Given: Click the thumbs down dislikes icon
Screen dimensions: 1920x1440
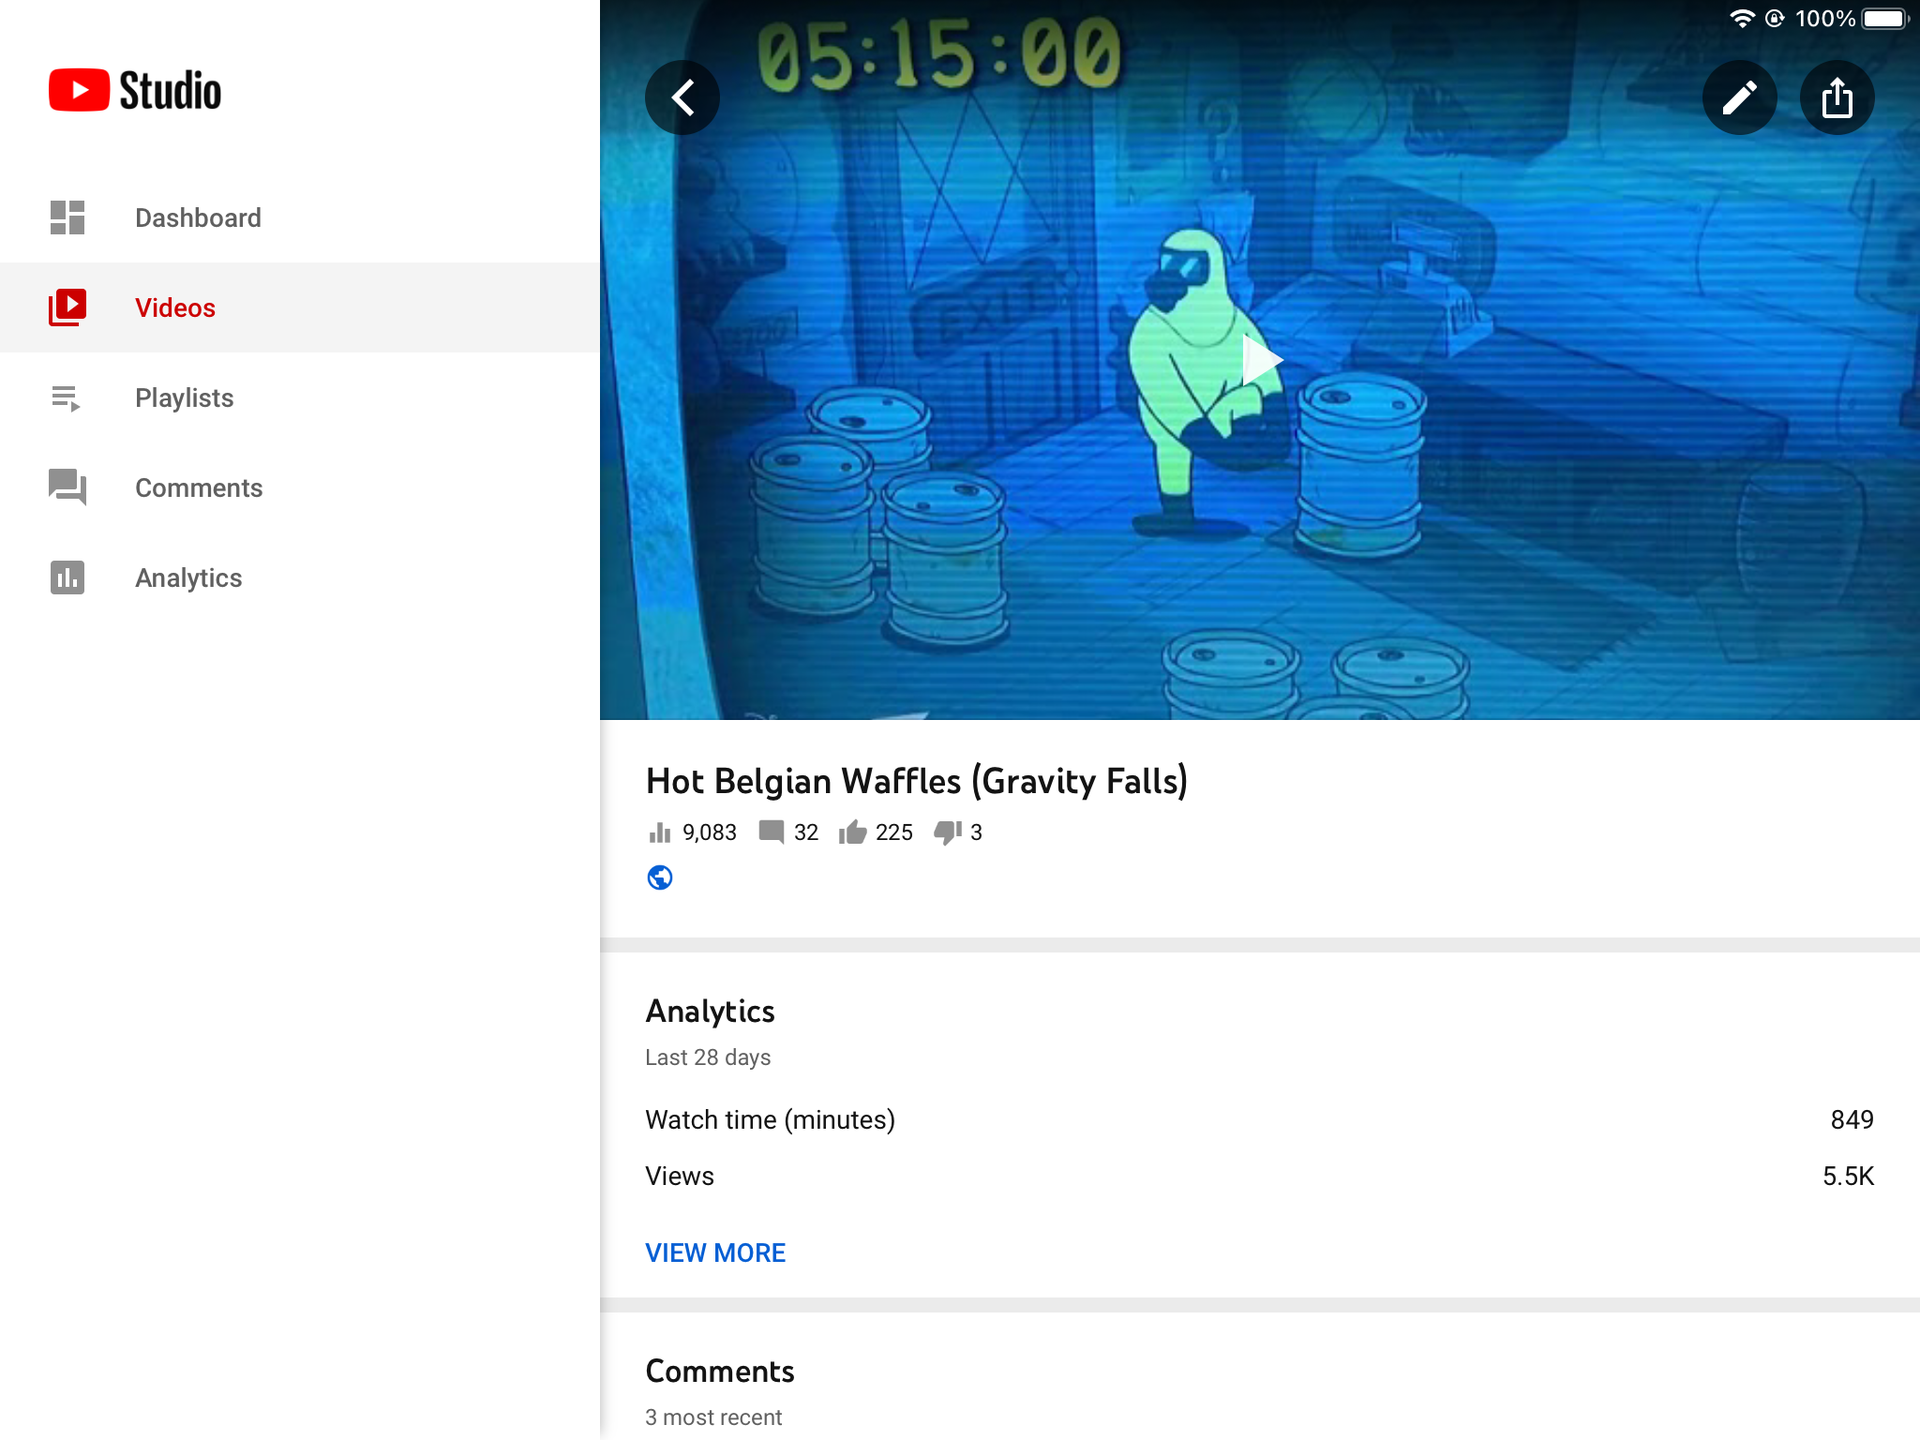Looking at the screenshot, I should 947,832.
